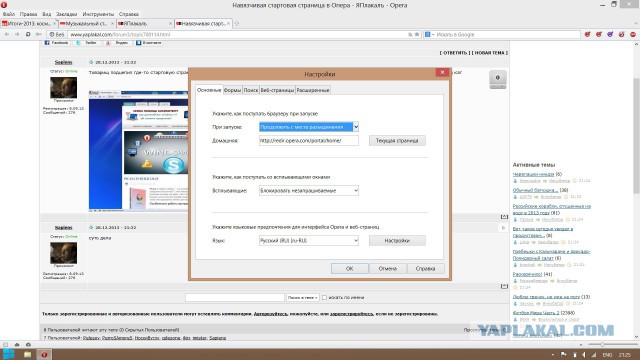Click the Отмена button

click(x=387, y=269)
